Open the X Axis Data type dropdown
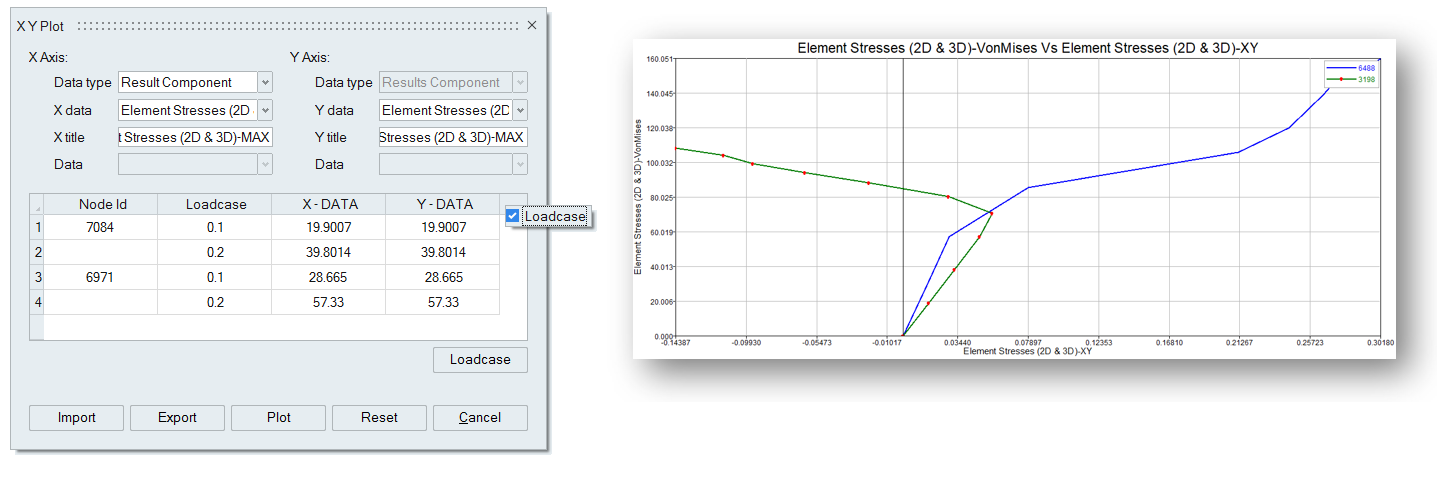The height and width of the screenshot is (480, 1437). 265,83
